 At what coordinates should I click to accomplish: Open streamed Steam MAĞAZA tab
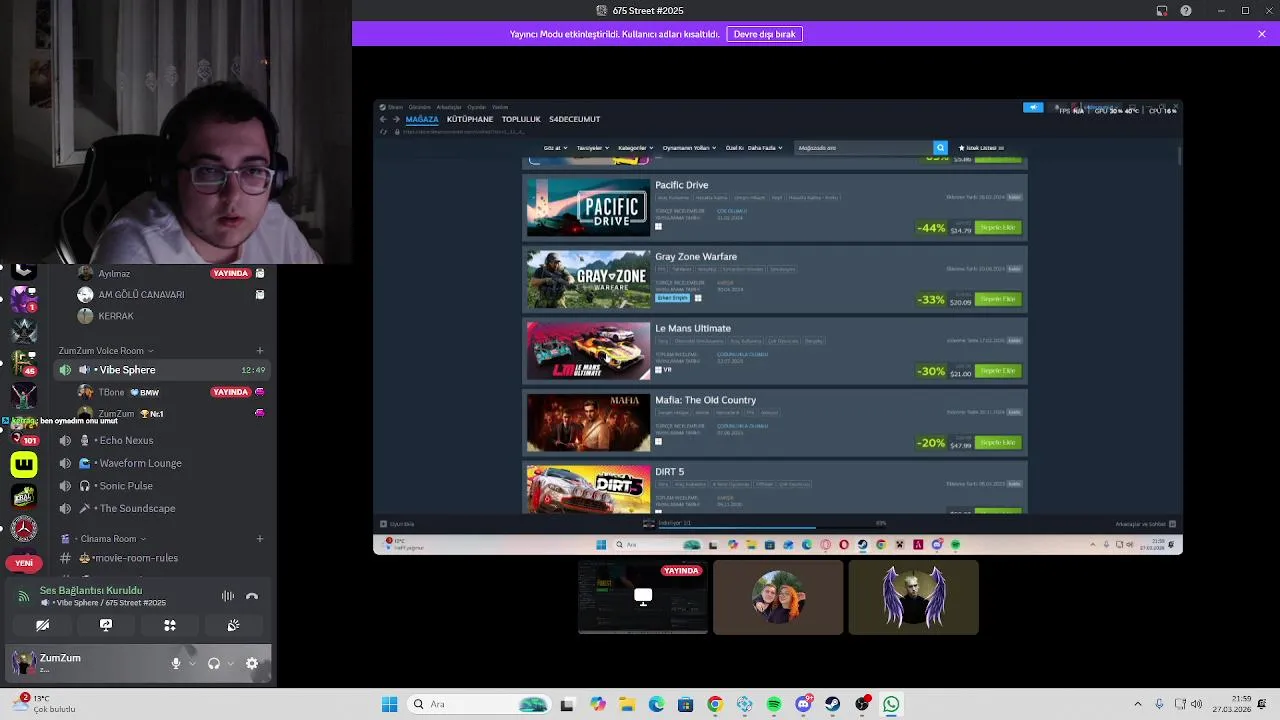pos(422,119)
